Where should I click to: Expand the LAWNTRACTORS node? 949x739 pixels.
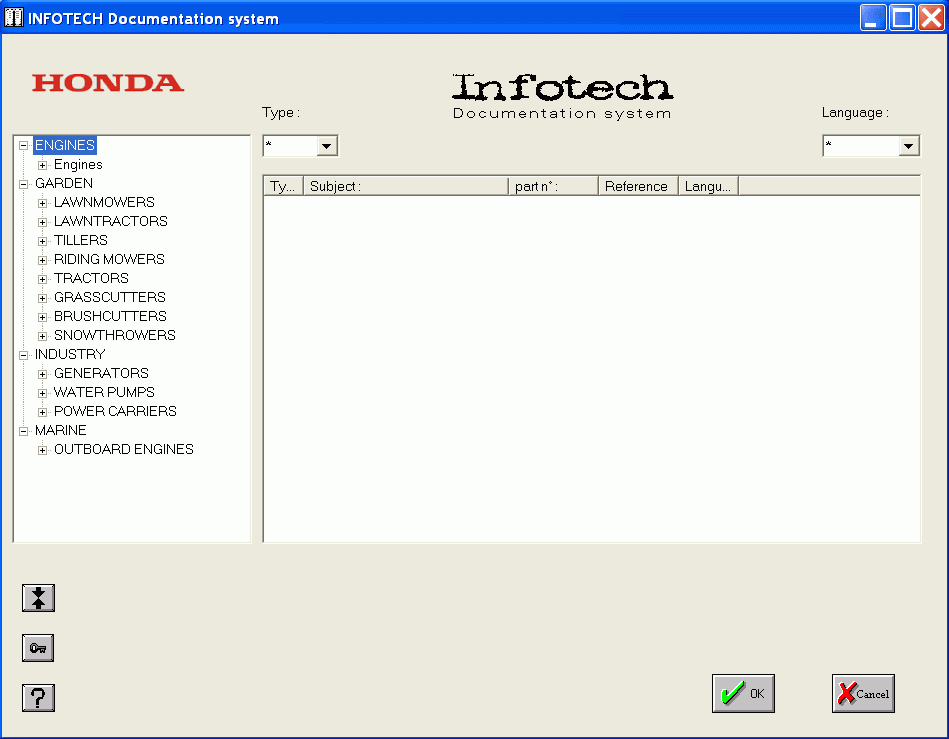click(42, 222)
